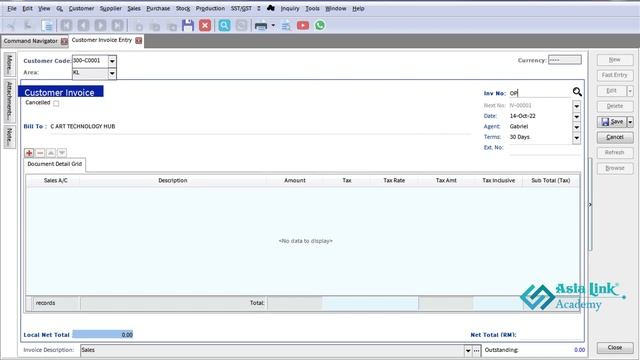640x360 pixels.
Task: Go to last record toolbar icon
Action: 118,26
